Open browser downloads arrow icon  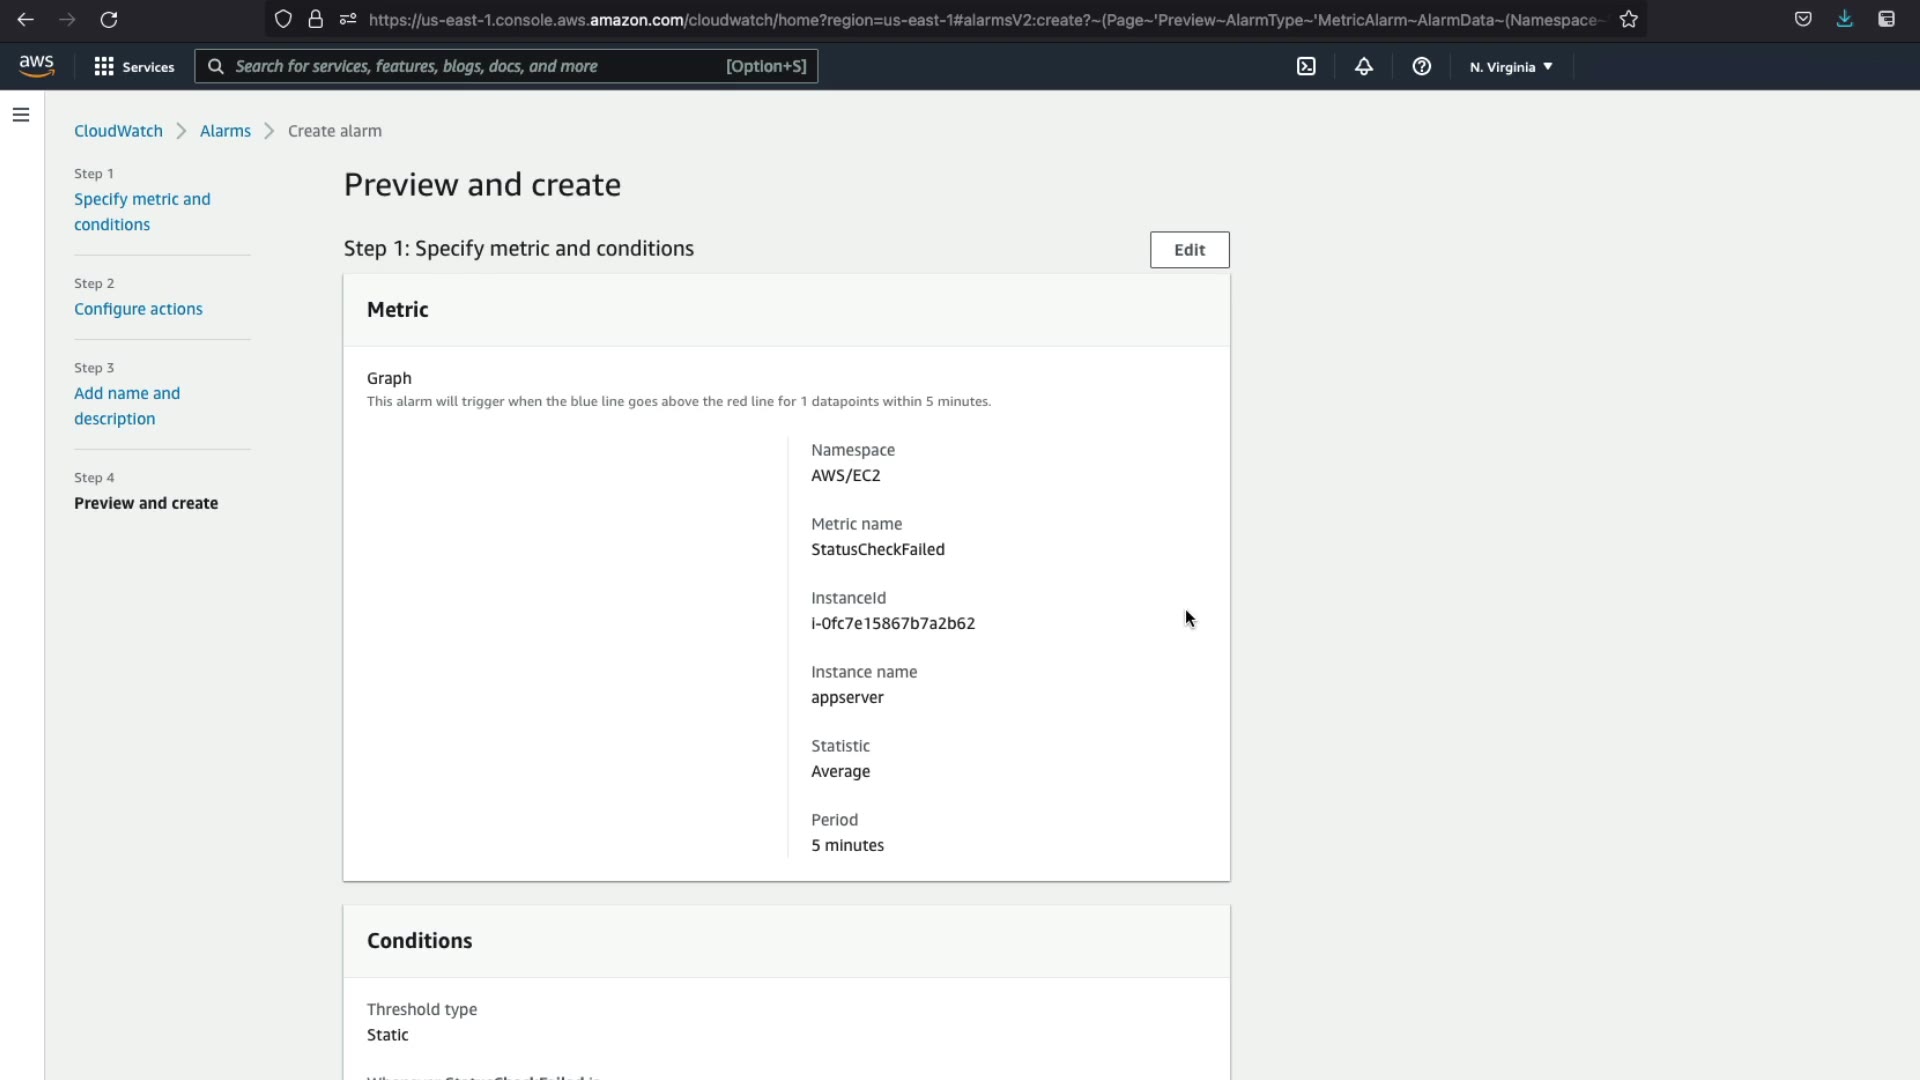coord(1844,19)
